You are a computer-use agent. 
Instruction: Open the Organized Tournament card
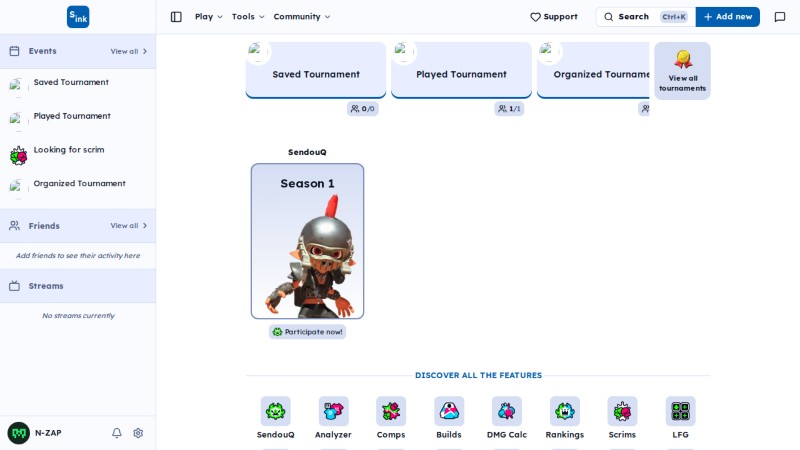[x=593, y=70]
